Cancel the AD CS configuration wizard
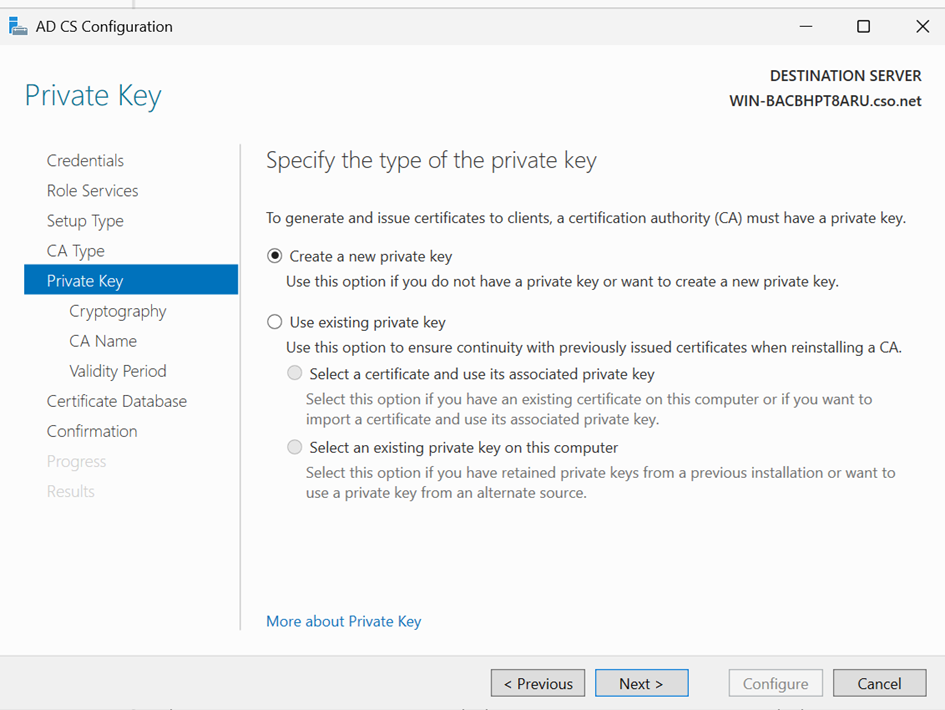 click(x=879, y=683)
